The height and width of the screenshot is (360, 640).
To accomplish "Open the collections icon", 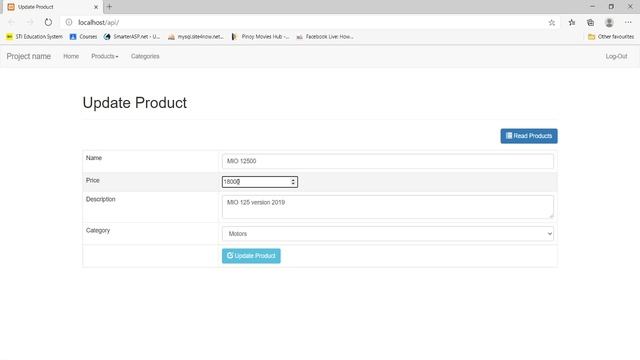I will [590, 22].
